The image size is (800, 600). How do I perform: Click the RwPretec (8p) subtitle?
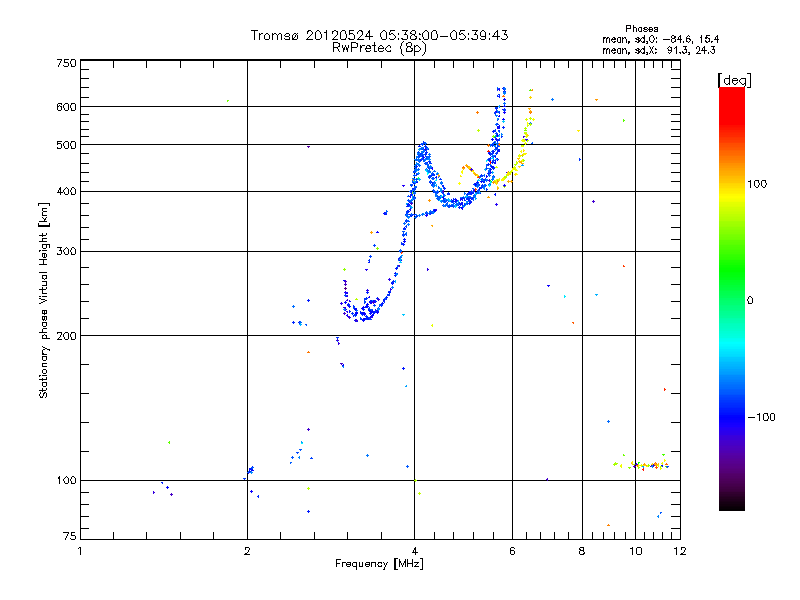(x=379, y=48)
